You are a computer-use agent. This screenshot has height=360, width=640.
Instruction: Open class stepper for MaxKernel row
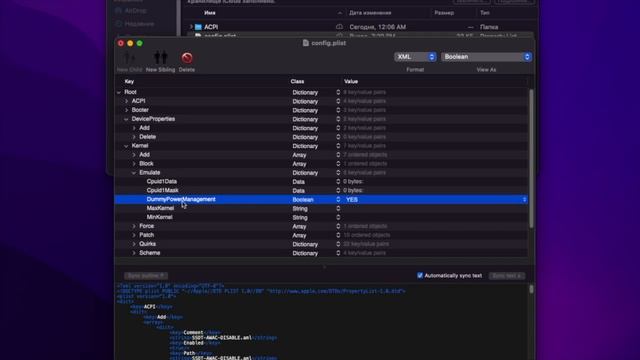pyautogui.click(x=338, y=209)
